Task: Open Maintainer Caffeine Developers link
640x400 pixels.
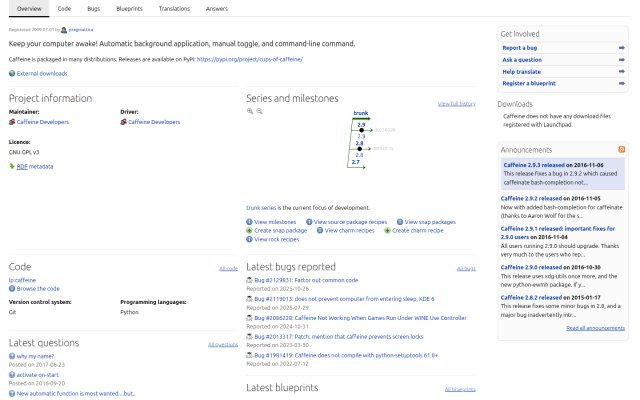Action: pos(42,122)
